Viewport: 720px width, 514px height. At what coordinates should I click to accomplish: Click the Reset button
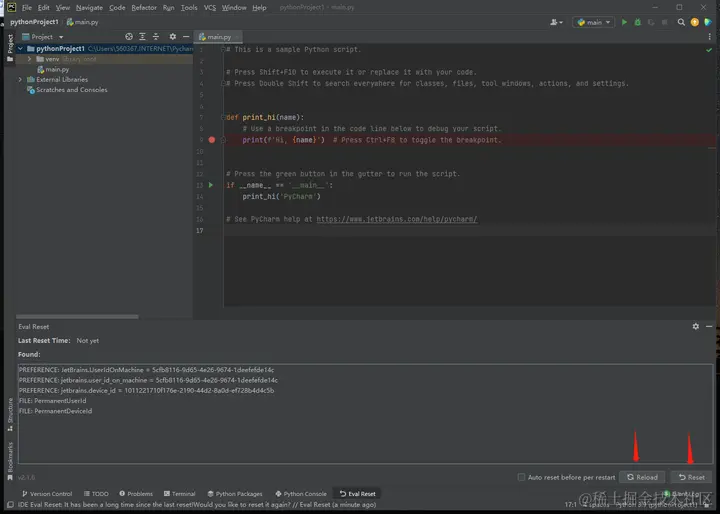[692, 477]
